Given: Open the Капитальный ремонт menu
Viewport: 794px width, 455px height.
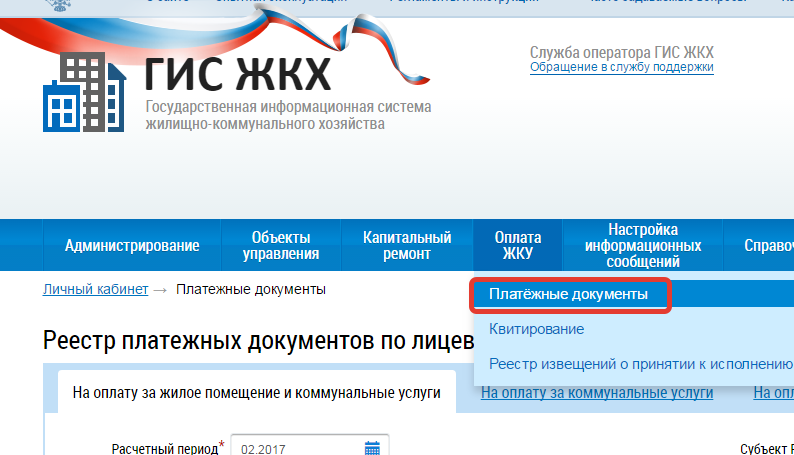Looking at the screenshot, I should click(x=407, y=245).
